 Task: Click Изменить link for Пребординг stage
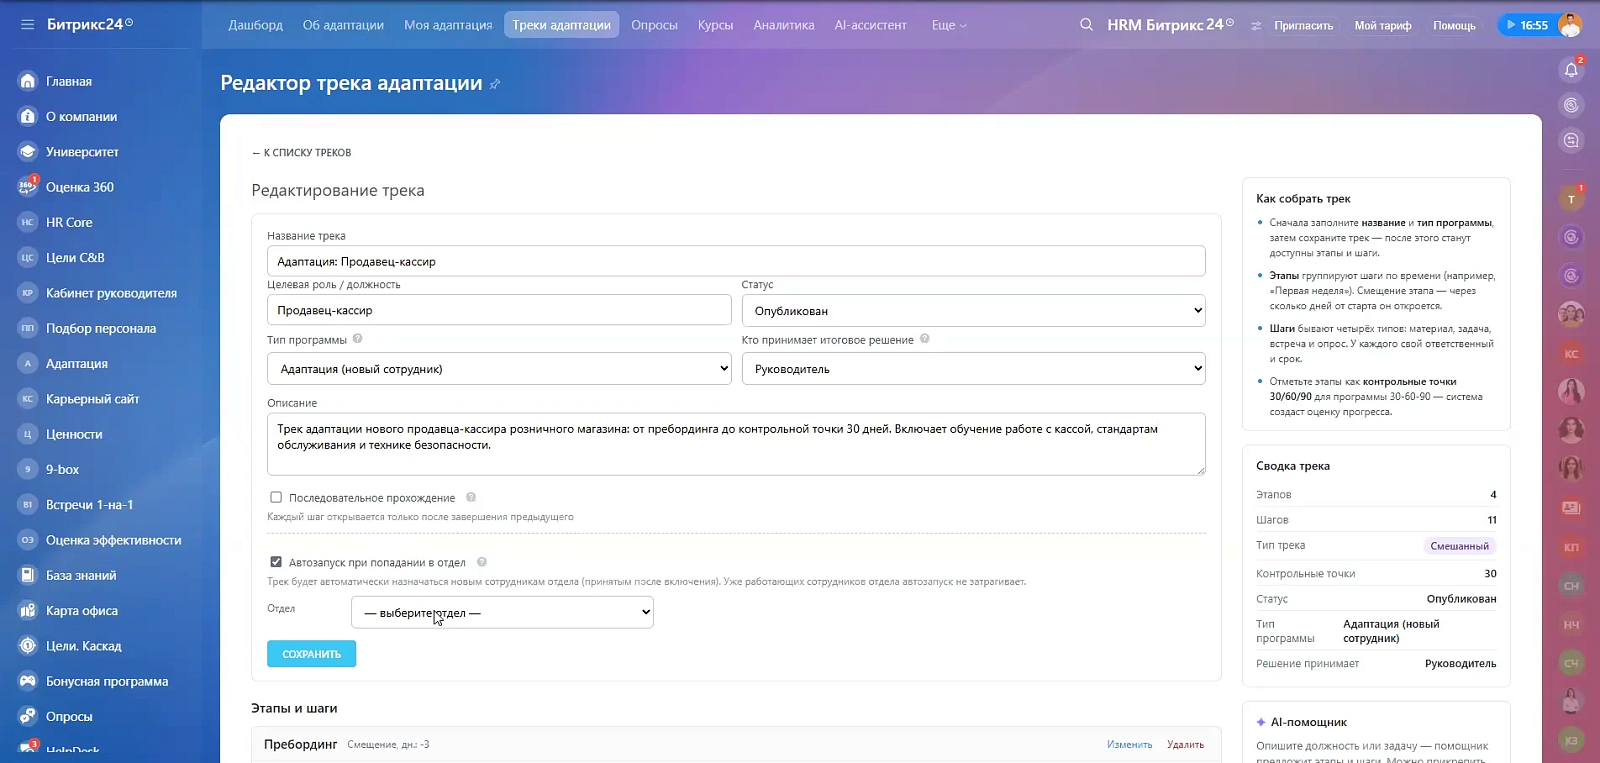pyautogui.click(x=1129, y=745)
